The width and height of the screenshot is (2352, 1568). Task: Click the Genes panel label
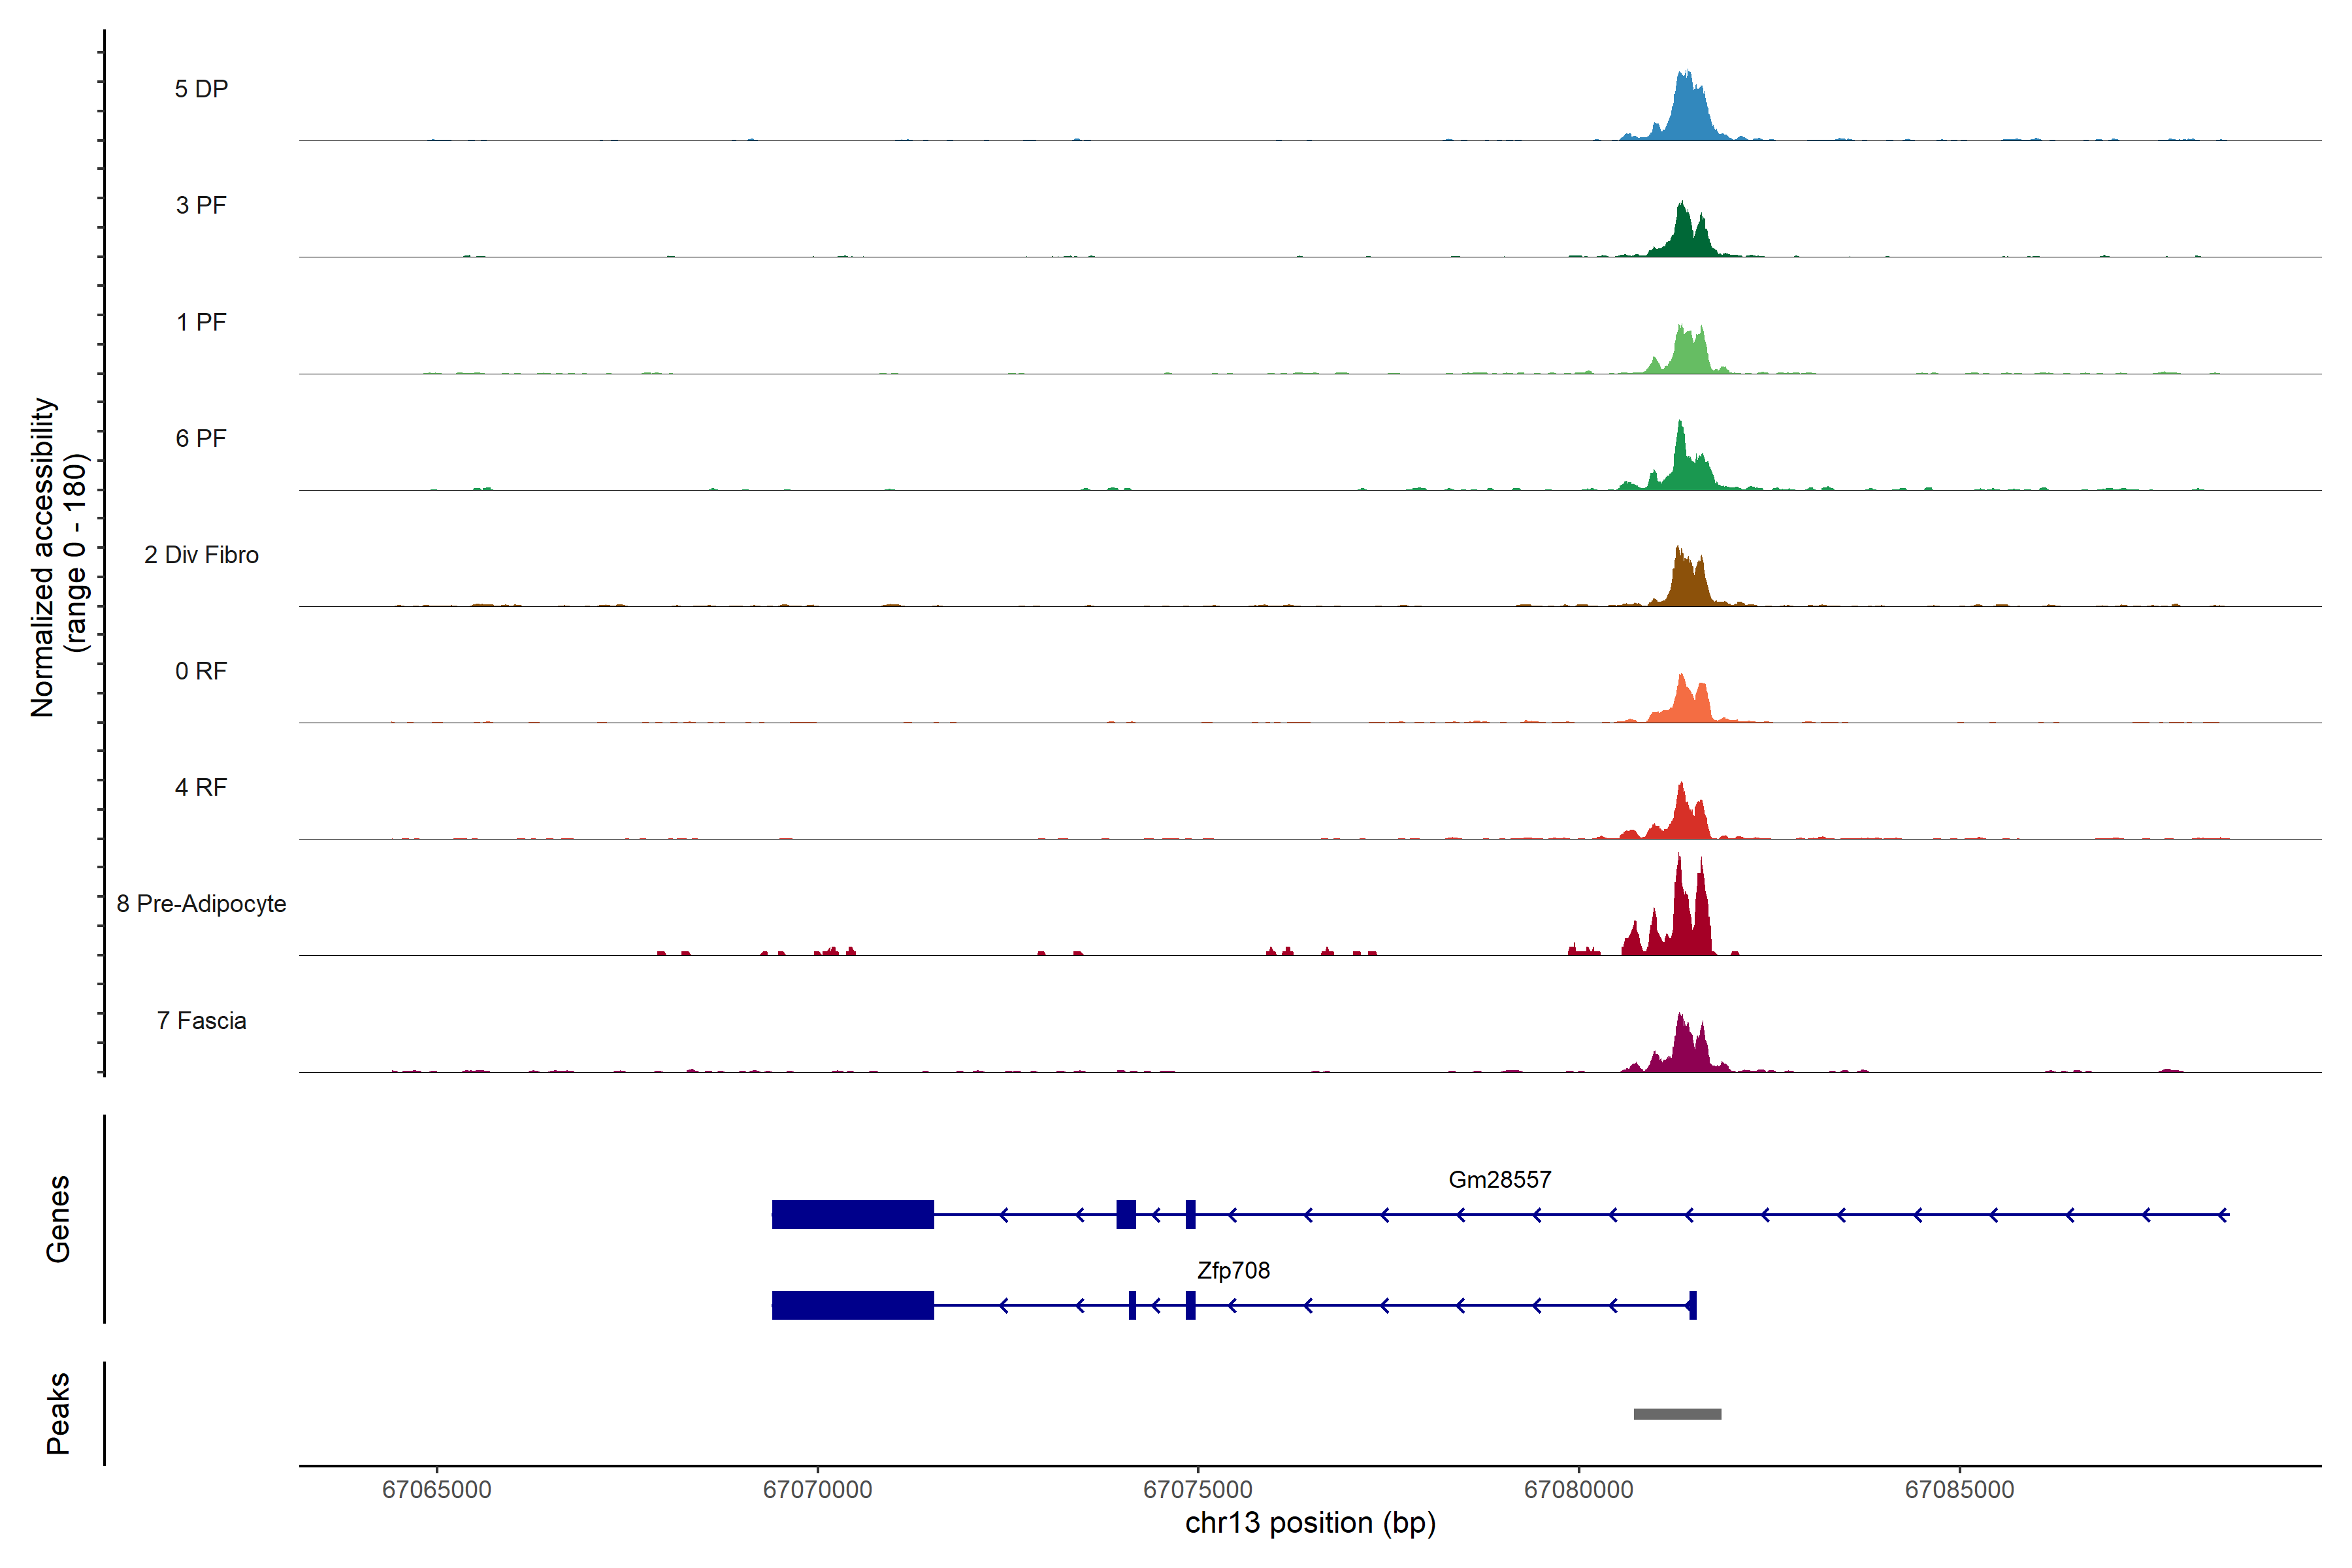[x=58, y=1218]
